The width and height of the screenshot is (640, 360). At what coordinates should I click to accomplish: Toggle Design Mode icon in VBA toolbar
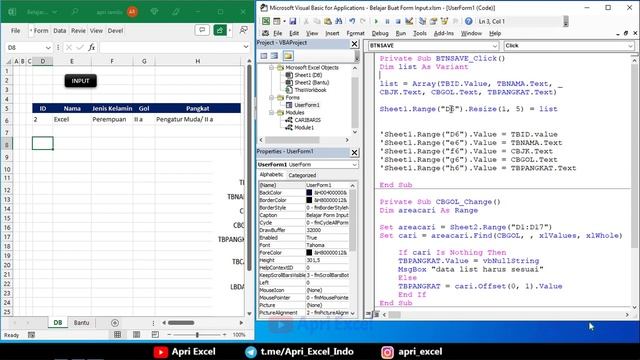[x=409, y=21]
